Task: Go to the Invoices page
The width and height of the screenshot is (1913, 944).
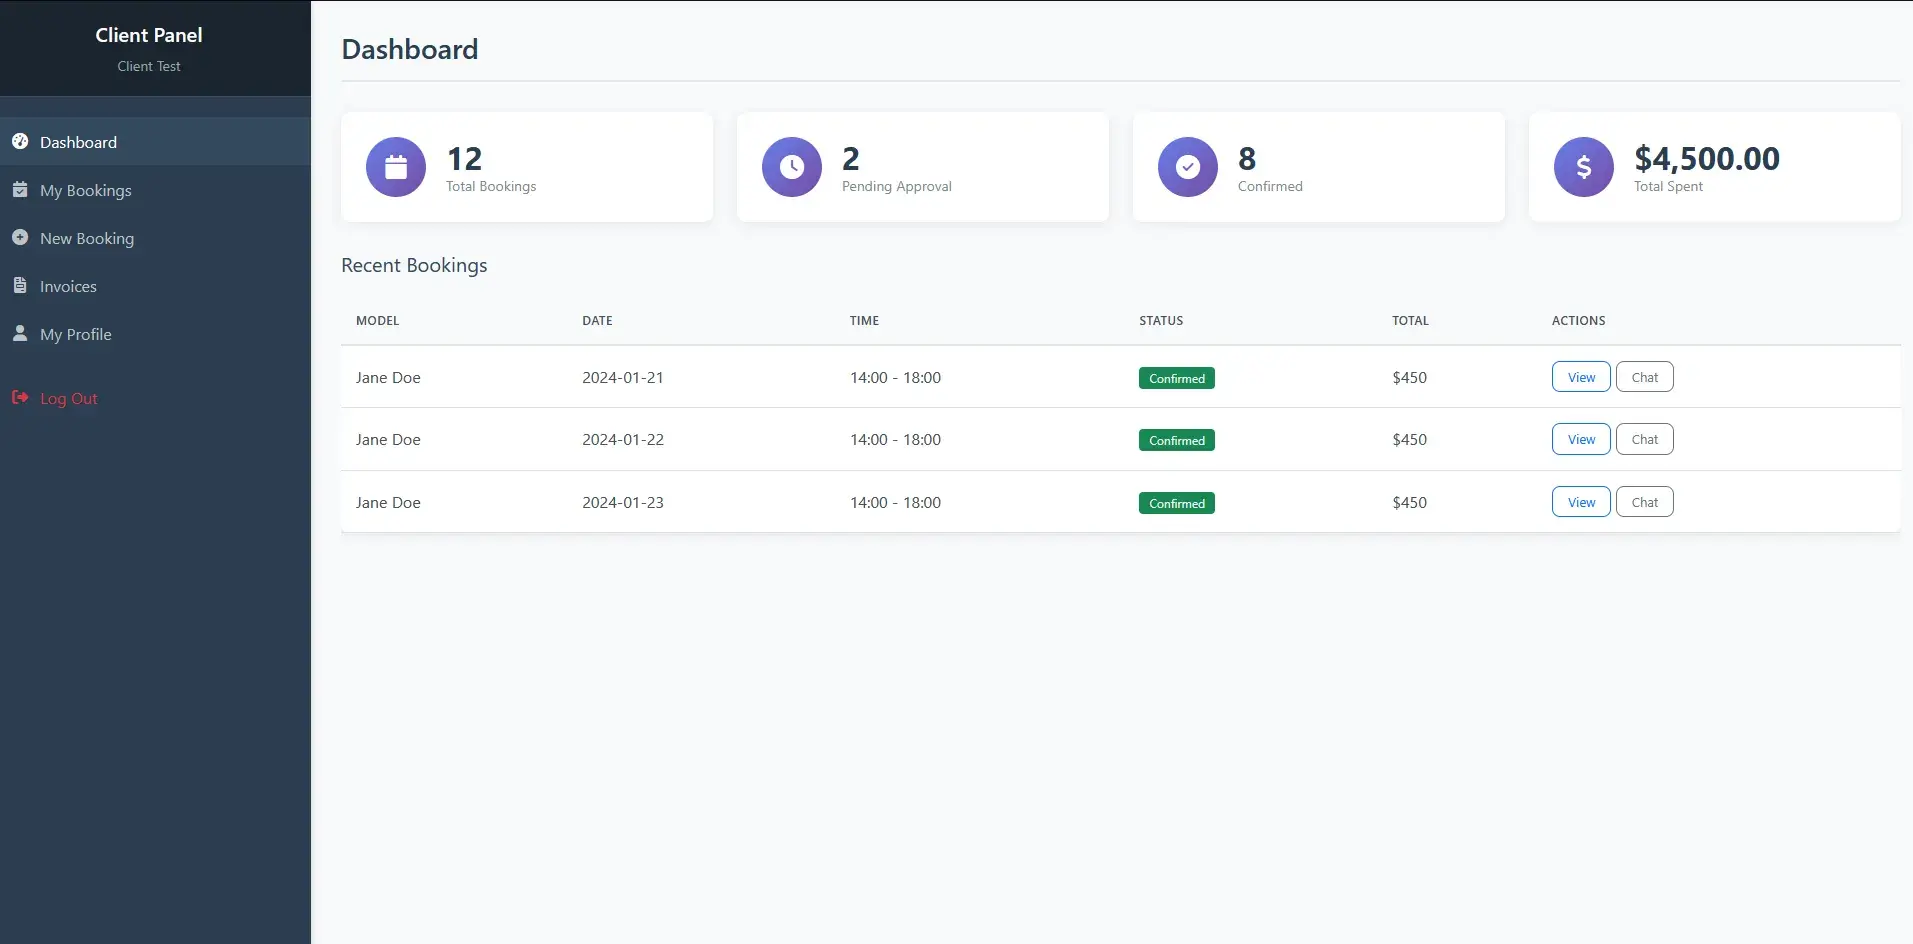Action: point(68,286)
